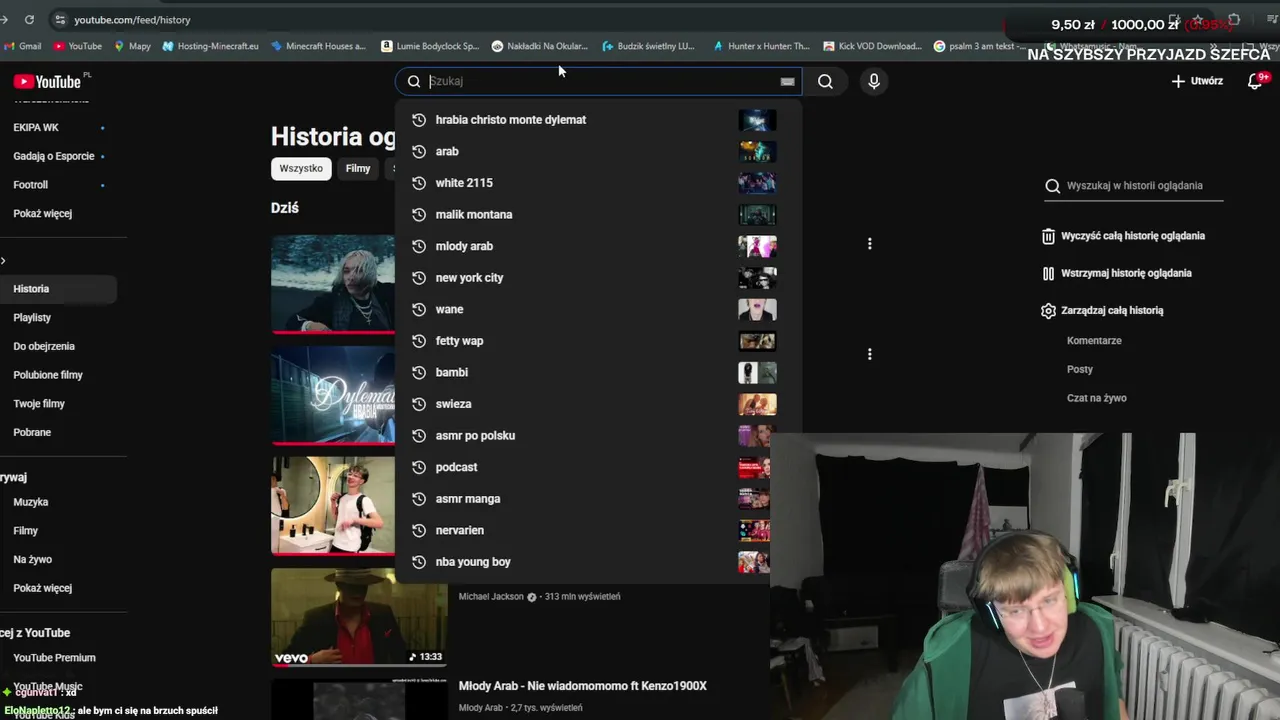Open the notifications bell
Image resolution: width=1280 pixels, height=720 pixels.
(x=1255, y=81)
